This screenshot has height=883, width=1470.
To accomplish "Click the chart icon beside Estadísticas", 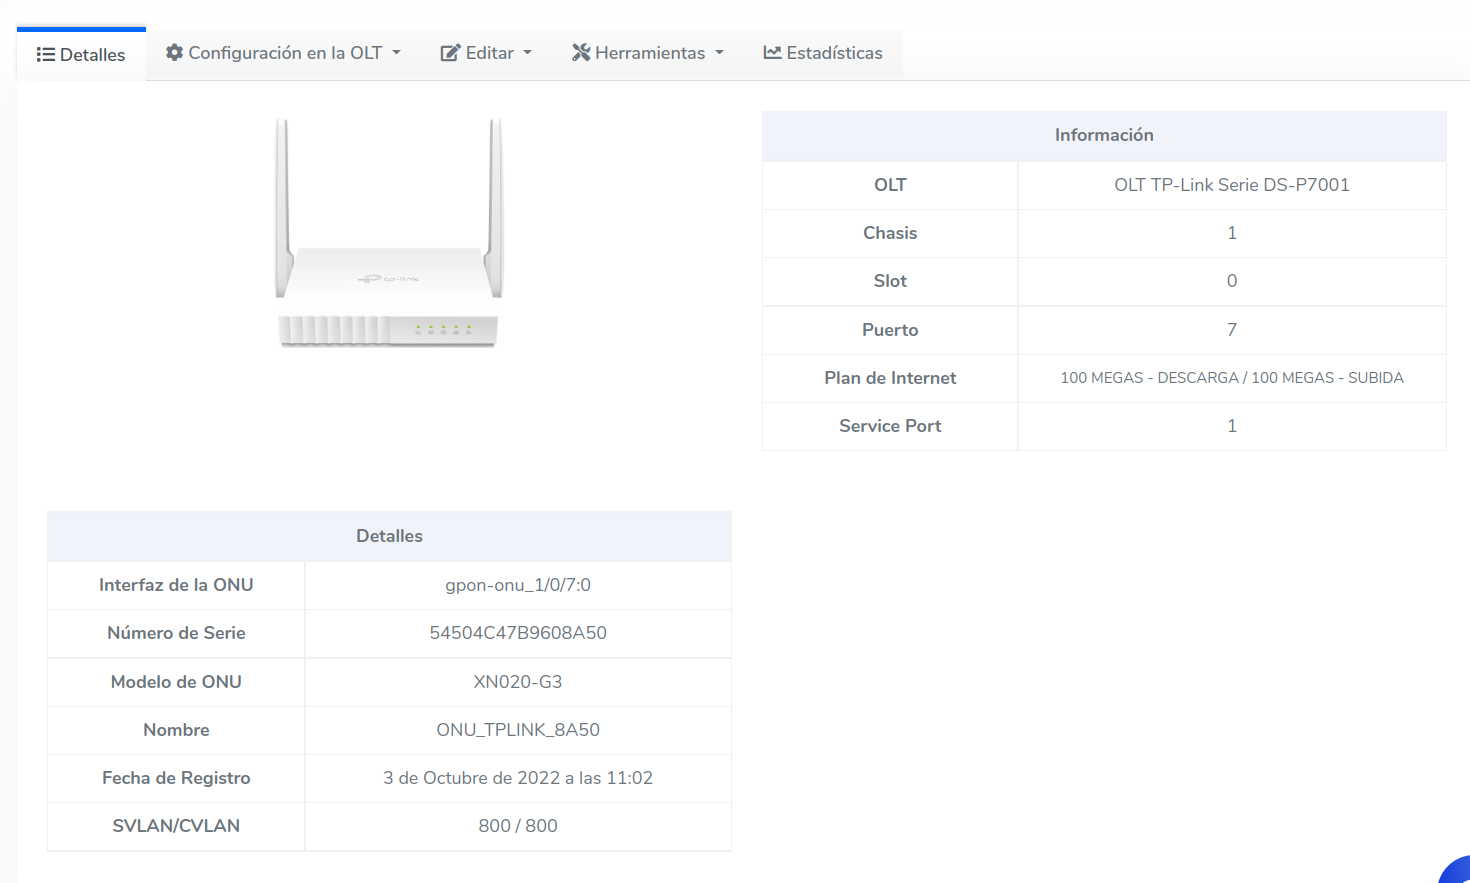I will pos(772,53).
